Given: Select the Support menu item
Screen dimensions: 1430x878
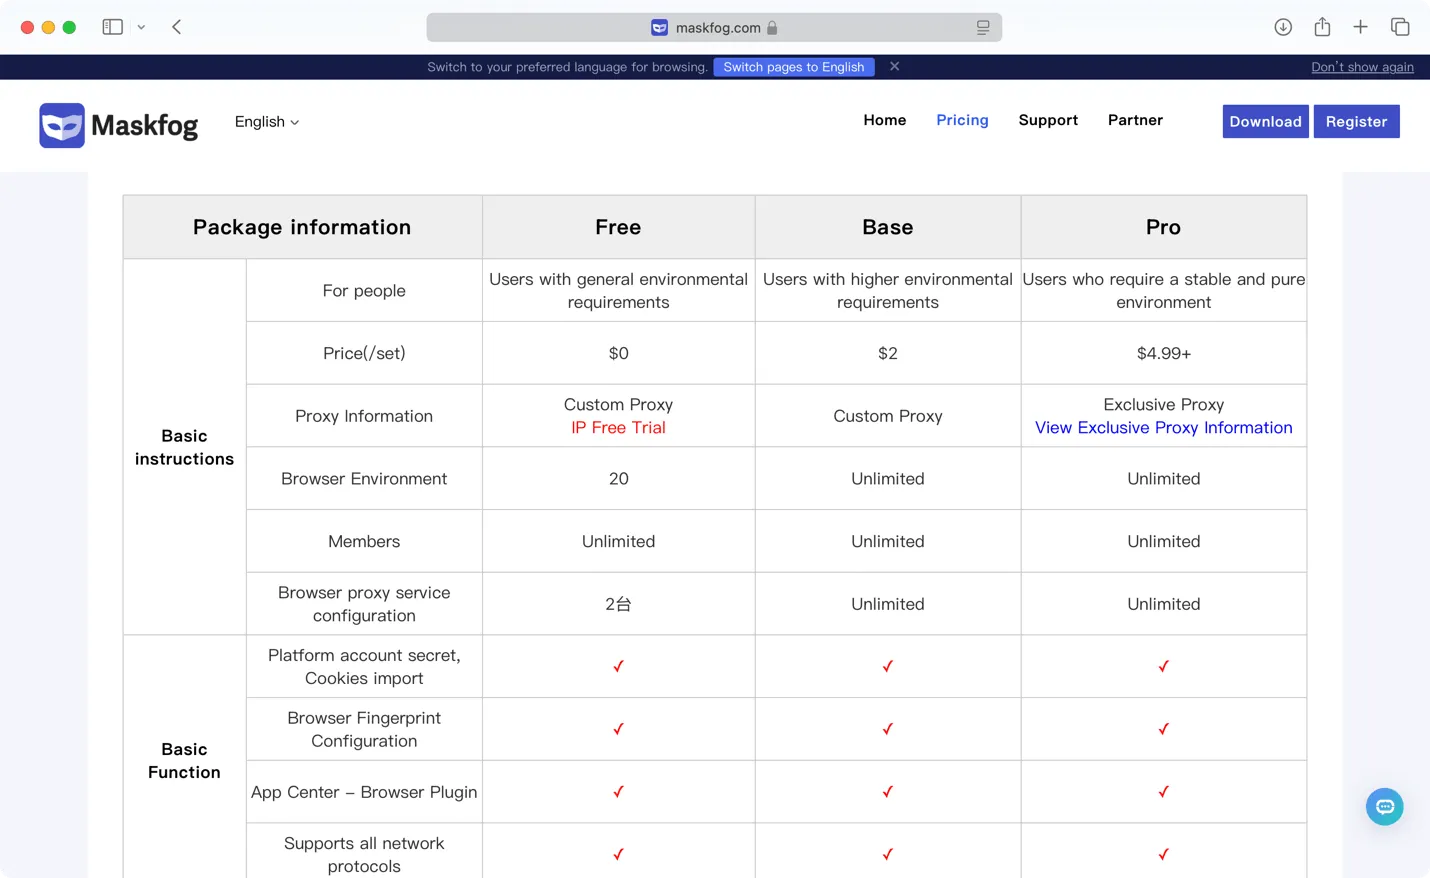Looking at the screenshot, I should coord(1048,119).
